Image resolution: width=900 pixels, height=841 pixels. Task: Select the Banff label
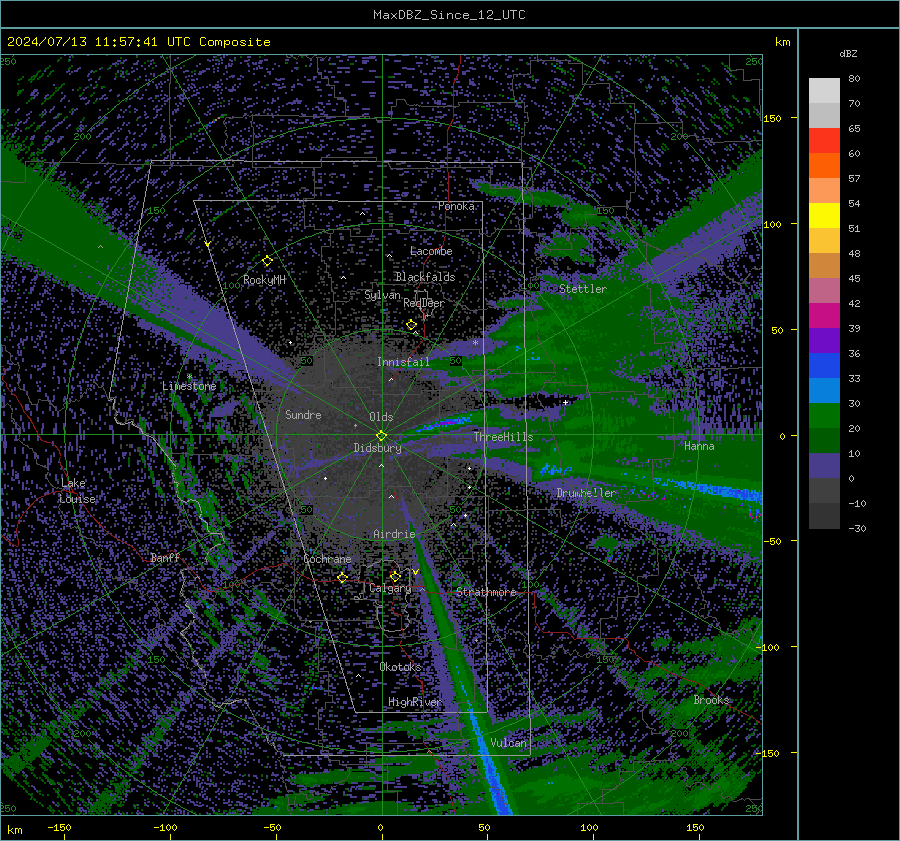tap(165, 557)
